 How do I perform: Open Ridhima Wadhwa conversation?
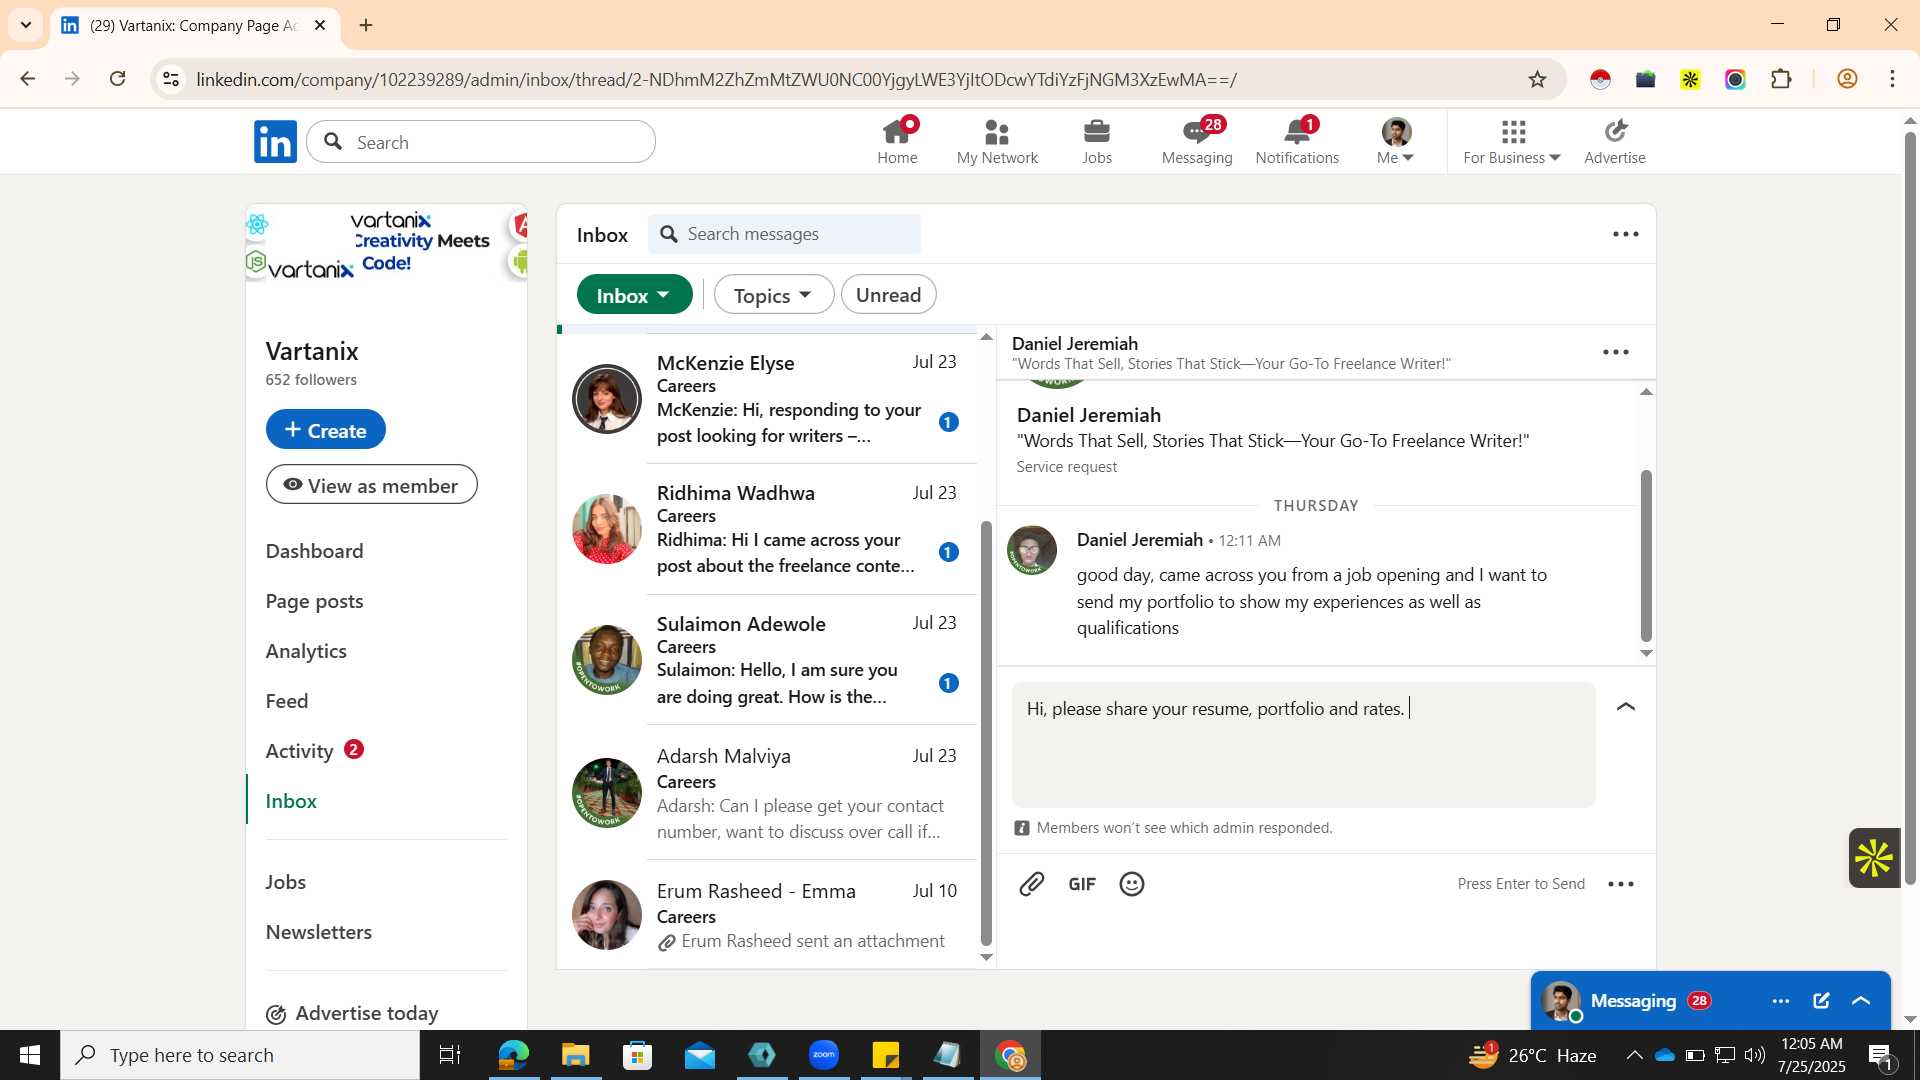pyautogui.click(x=767, y=529)
